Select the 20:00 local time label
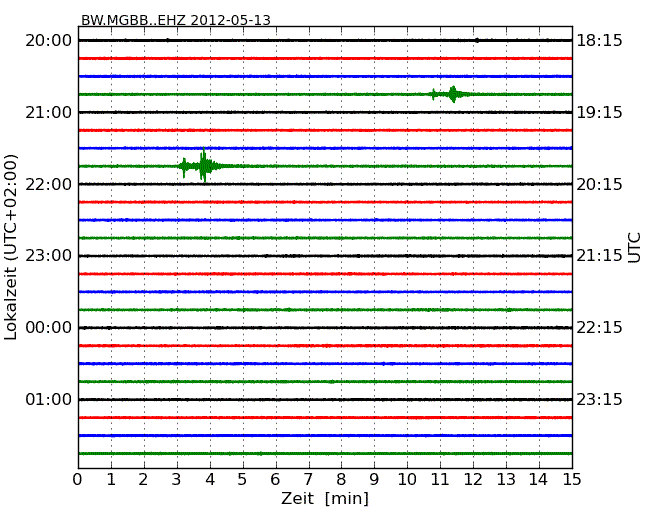 [49, 41]
